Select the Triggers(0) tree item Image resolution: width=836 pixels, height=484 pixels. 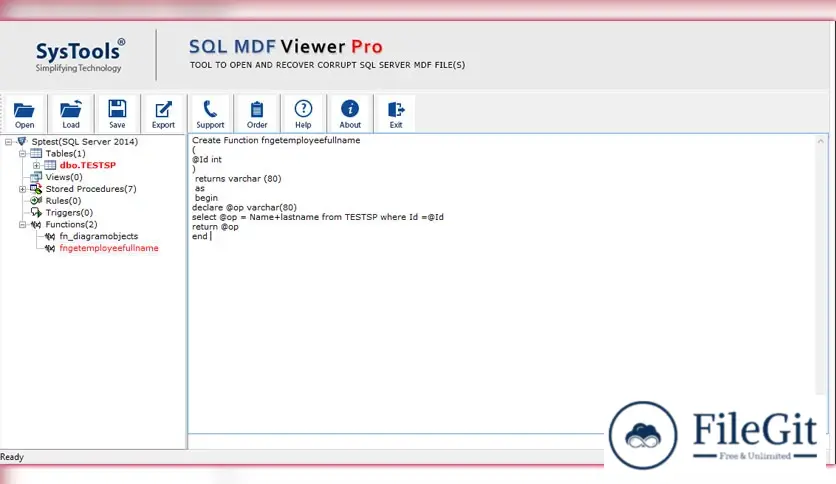69,212
